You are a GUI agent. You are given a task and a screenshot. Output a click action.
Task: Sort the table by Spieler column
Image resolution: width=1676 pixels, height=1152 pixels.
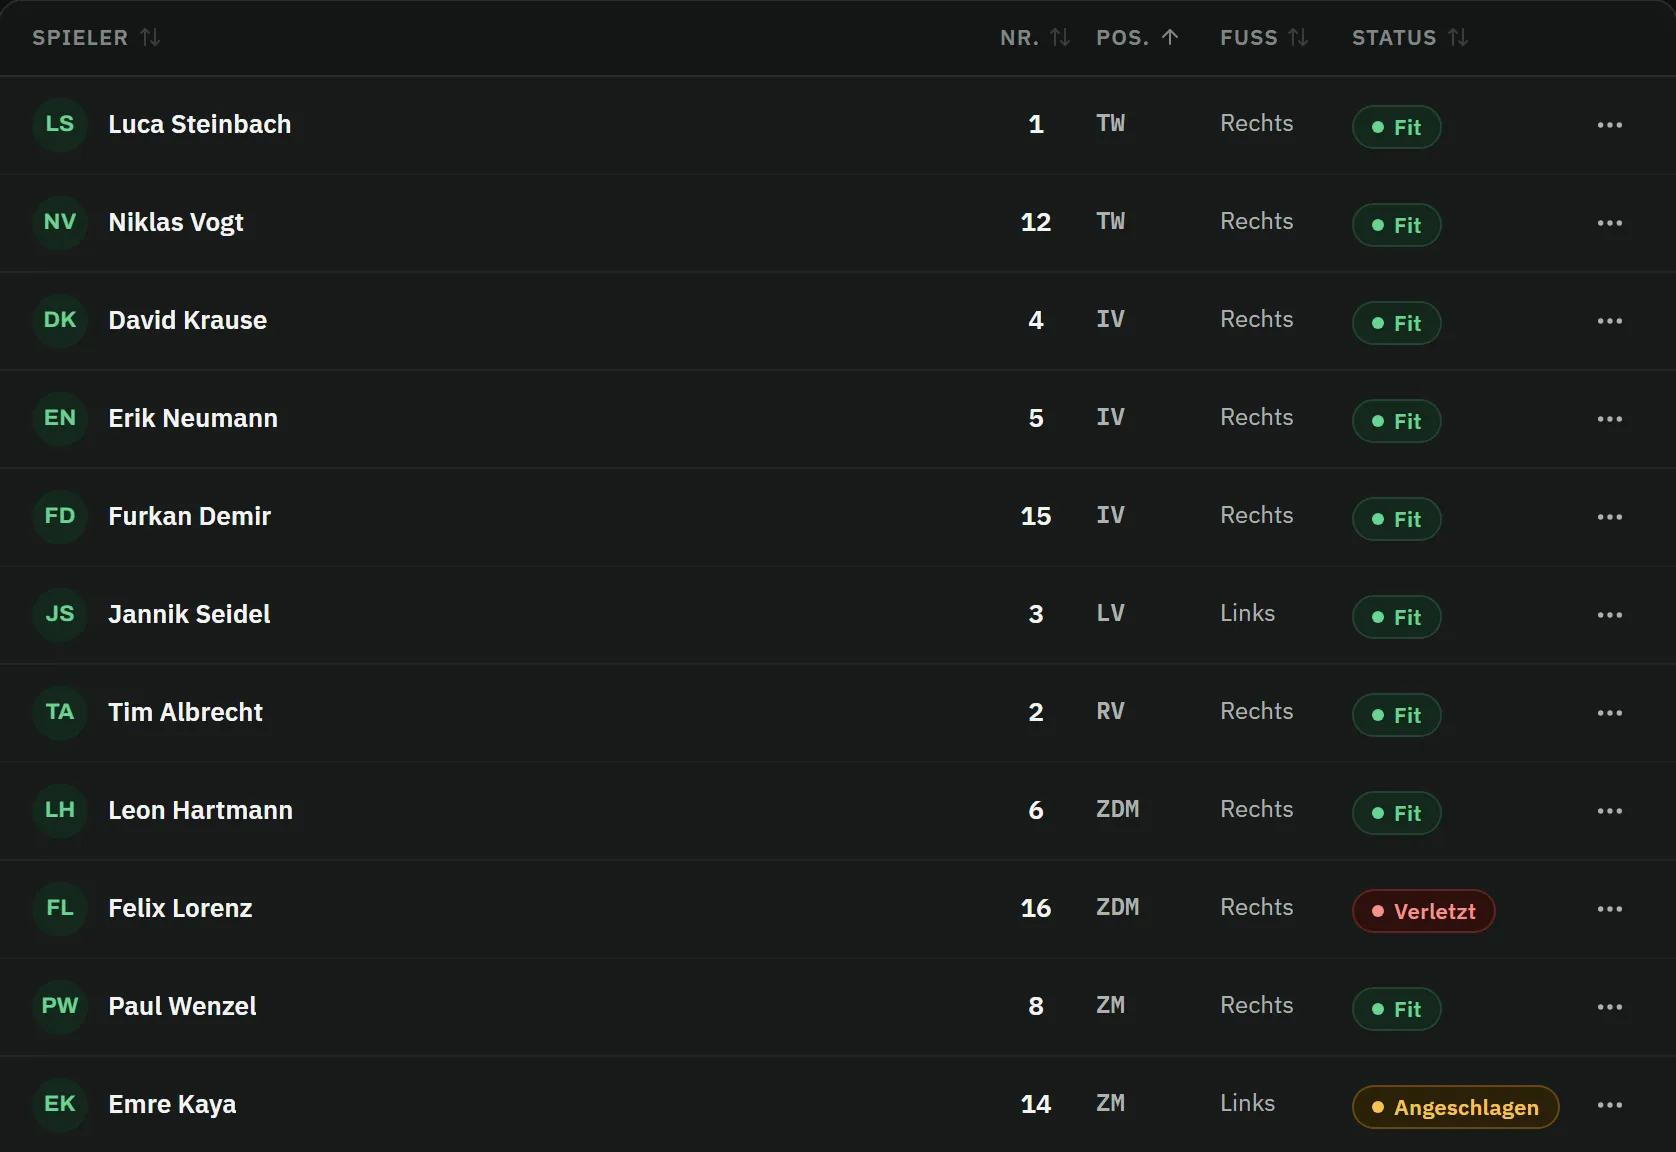(96, 38)
